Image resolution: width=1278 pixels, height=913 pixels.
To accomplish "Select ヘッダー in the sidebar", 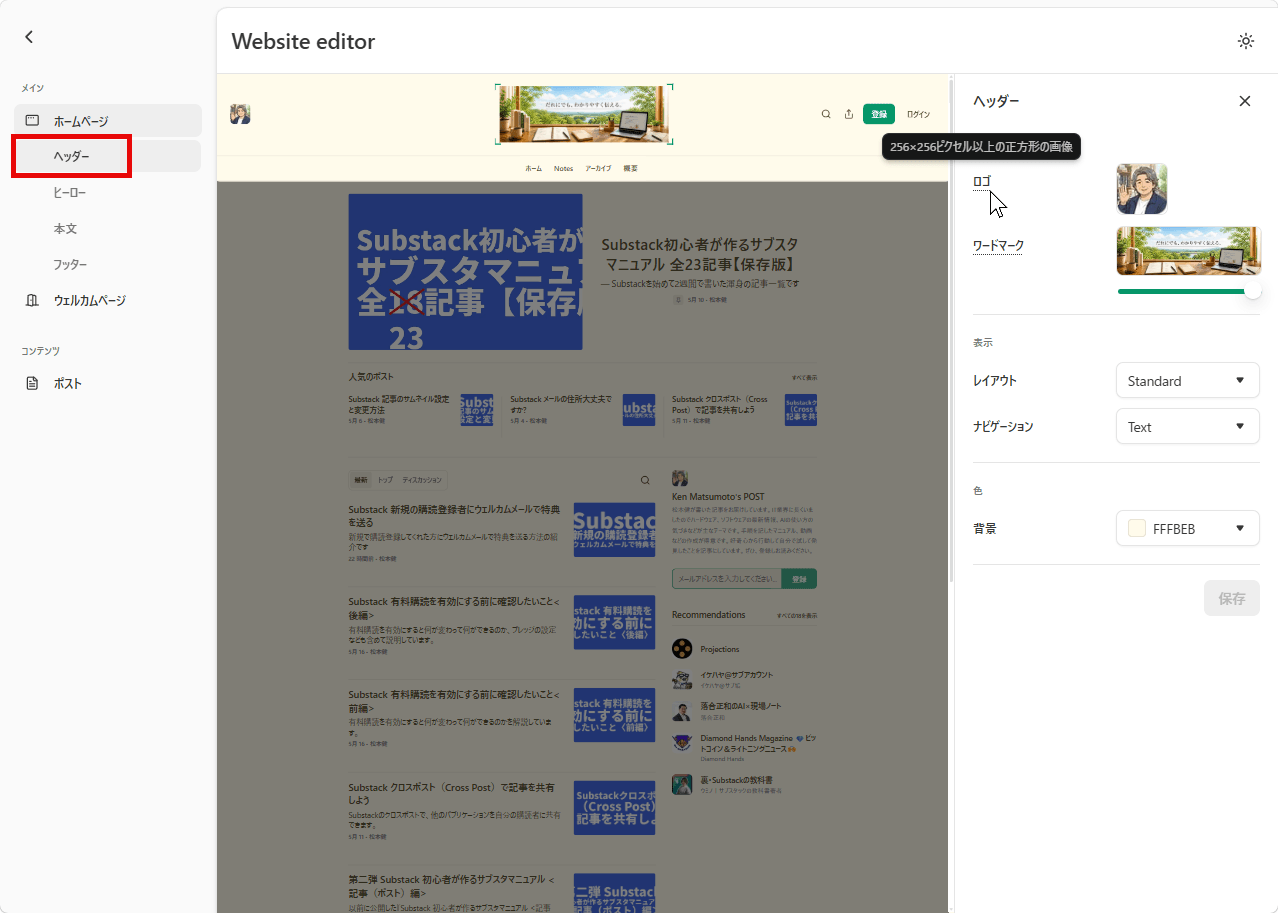I will pos(108,156).
